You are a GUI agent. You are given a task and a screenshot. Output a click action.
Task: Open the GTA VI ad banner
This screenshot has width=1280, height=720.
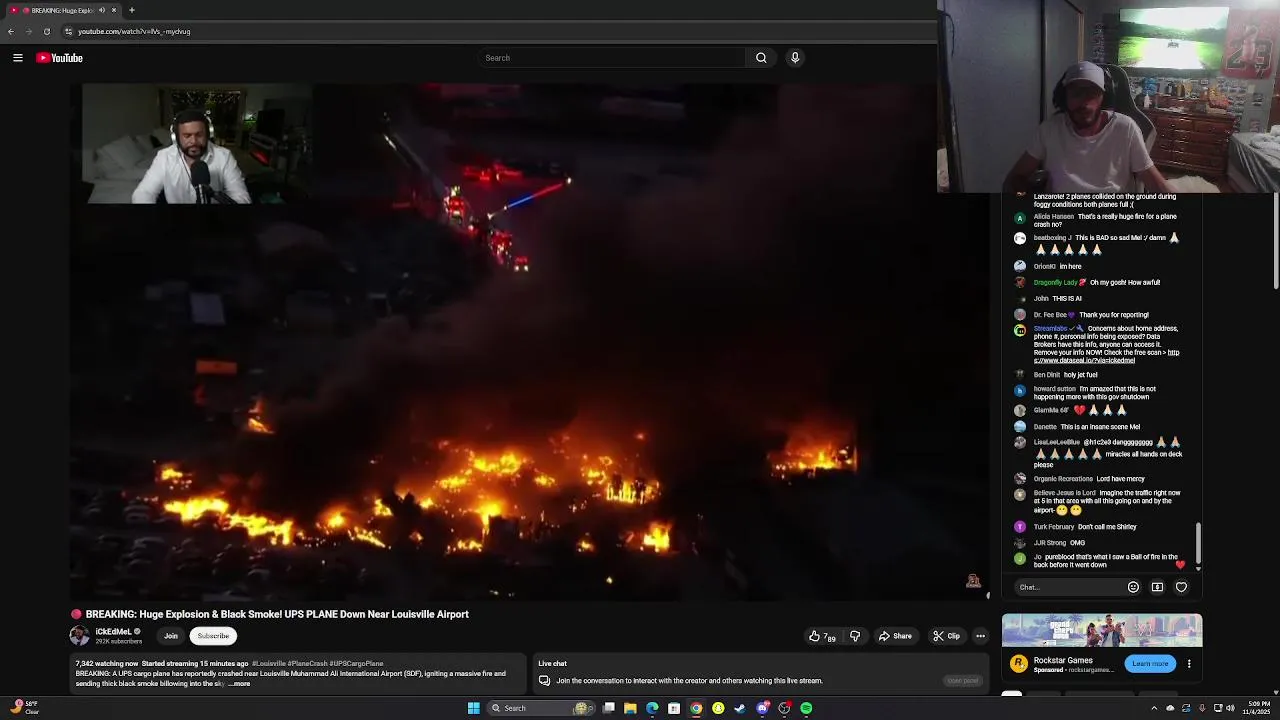click(x=1102, y=631)
